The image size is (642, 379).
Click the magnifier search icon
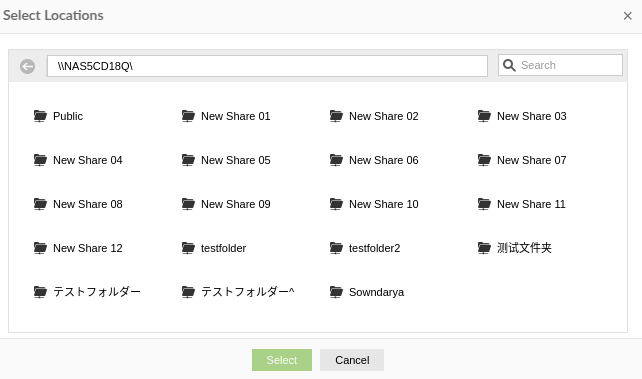(x=509, y=65)
